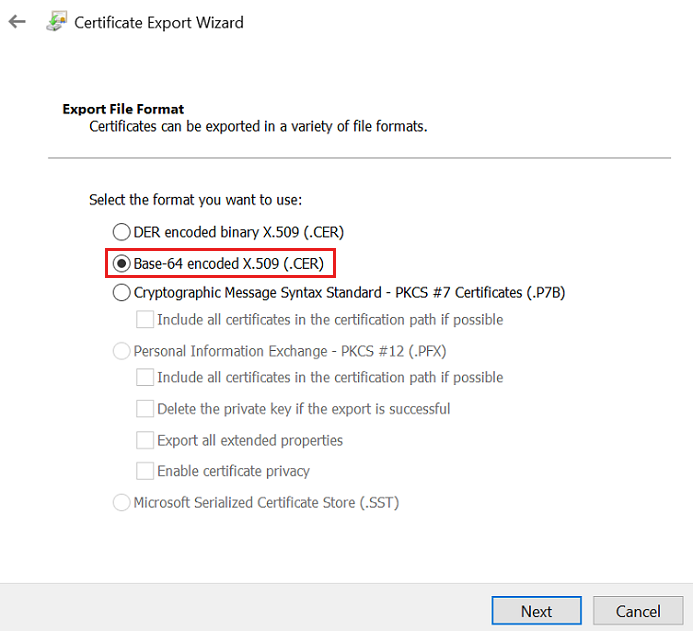Check Include all certificates under PKCS #12
The width and height of the screenshot is (693, 631).
(145, 377)
